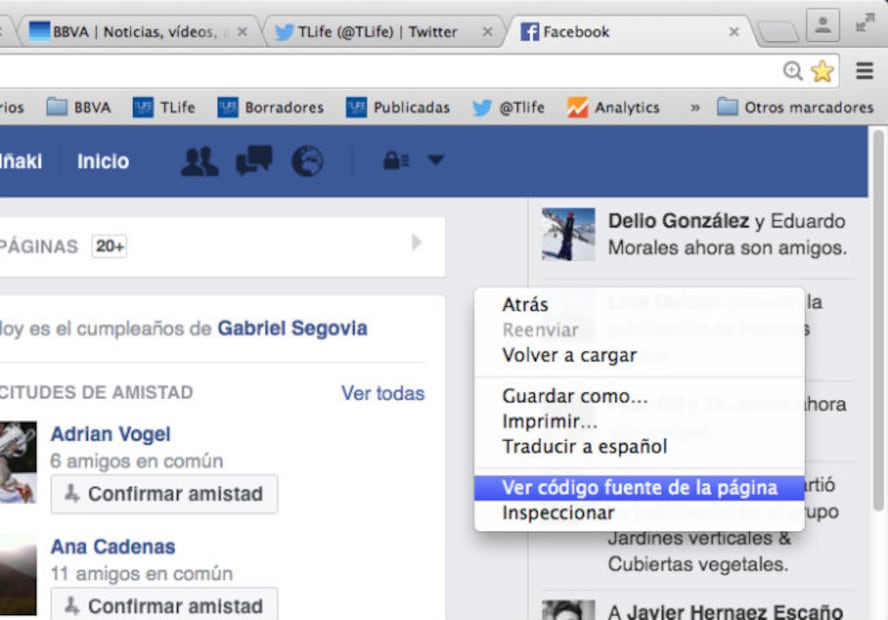Confirm friendship with Ana Cadenas
This screenshot has height=620, width=888.
[164, 605]
